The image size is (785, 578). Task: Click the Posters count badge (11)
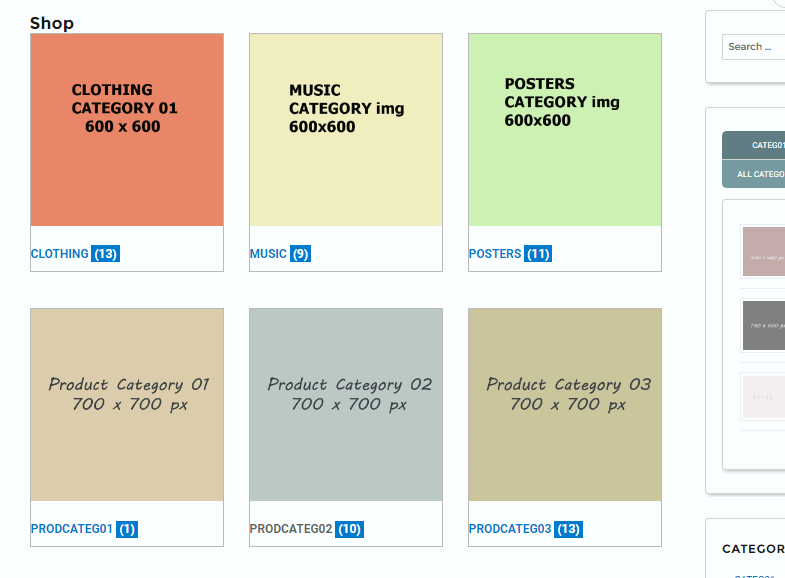538,254
